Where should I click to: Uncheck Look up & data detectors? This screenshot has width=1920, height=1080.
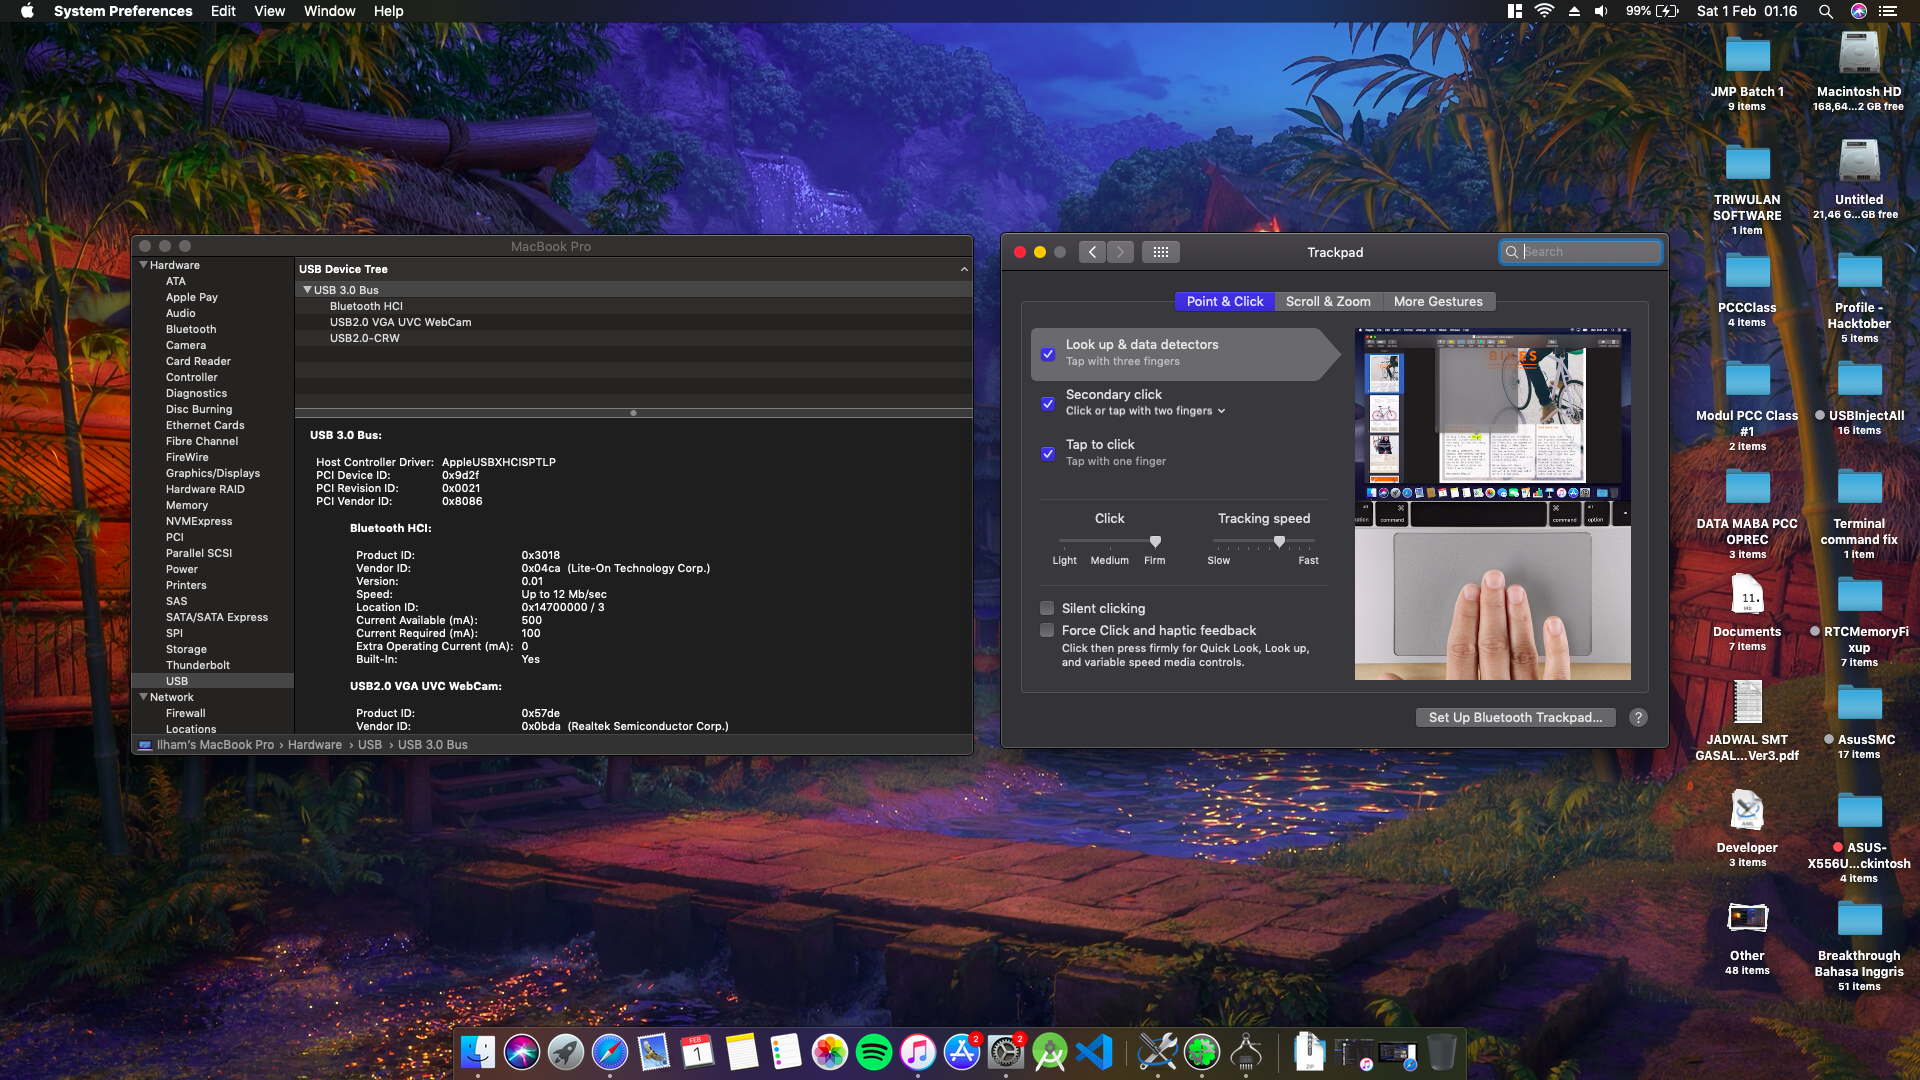[1048, 354]
